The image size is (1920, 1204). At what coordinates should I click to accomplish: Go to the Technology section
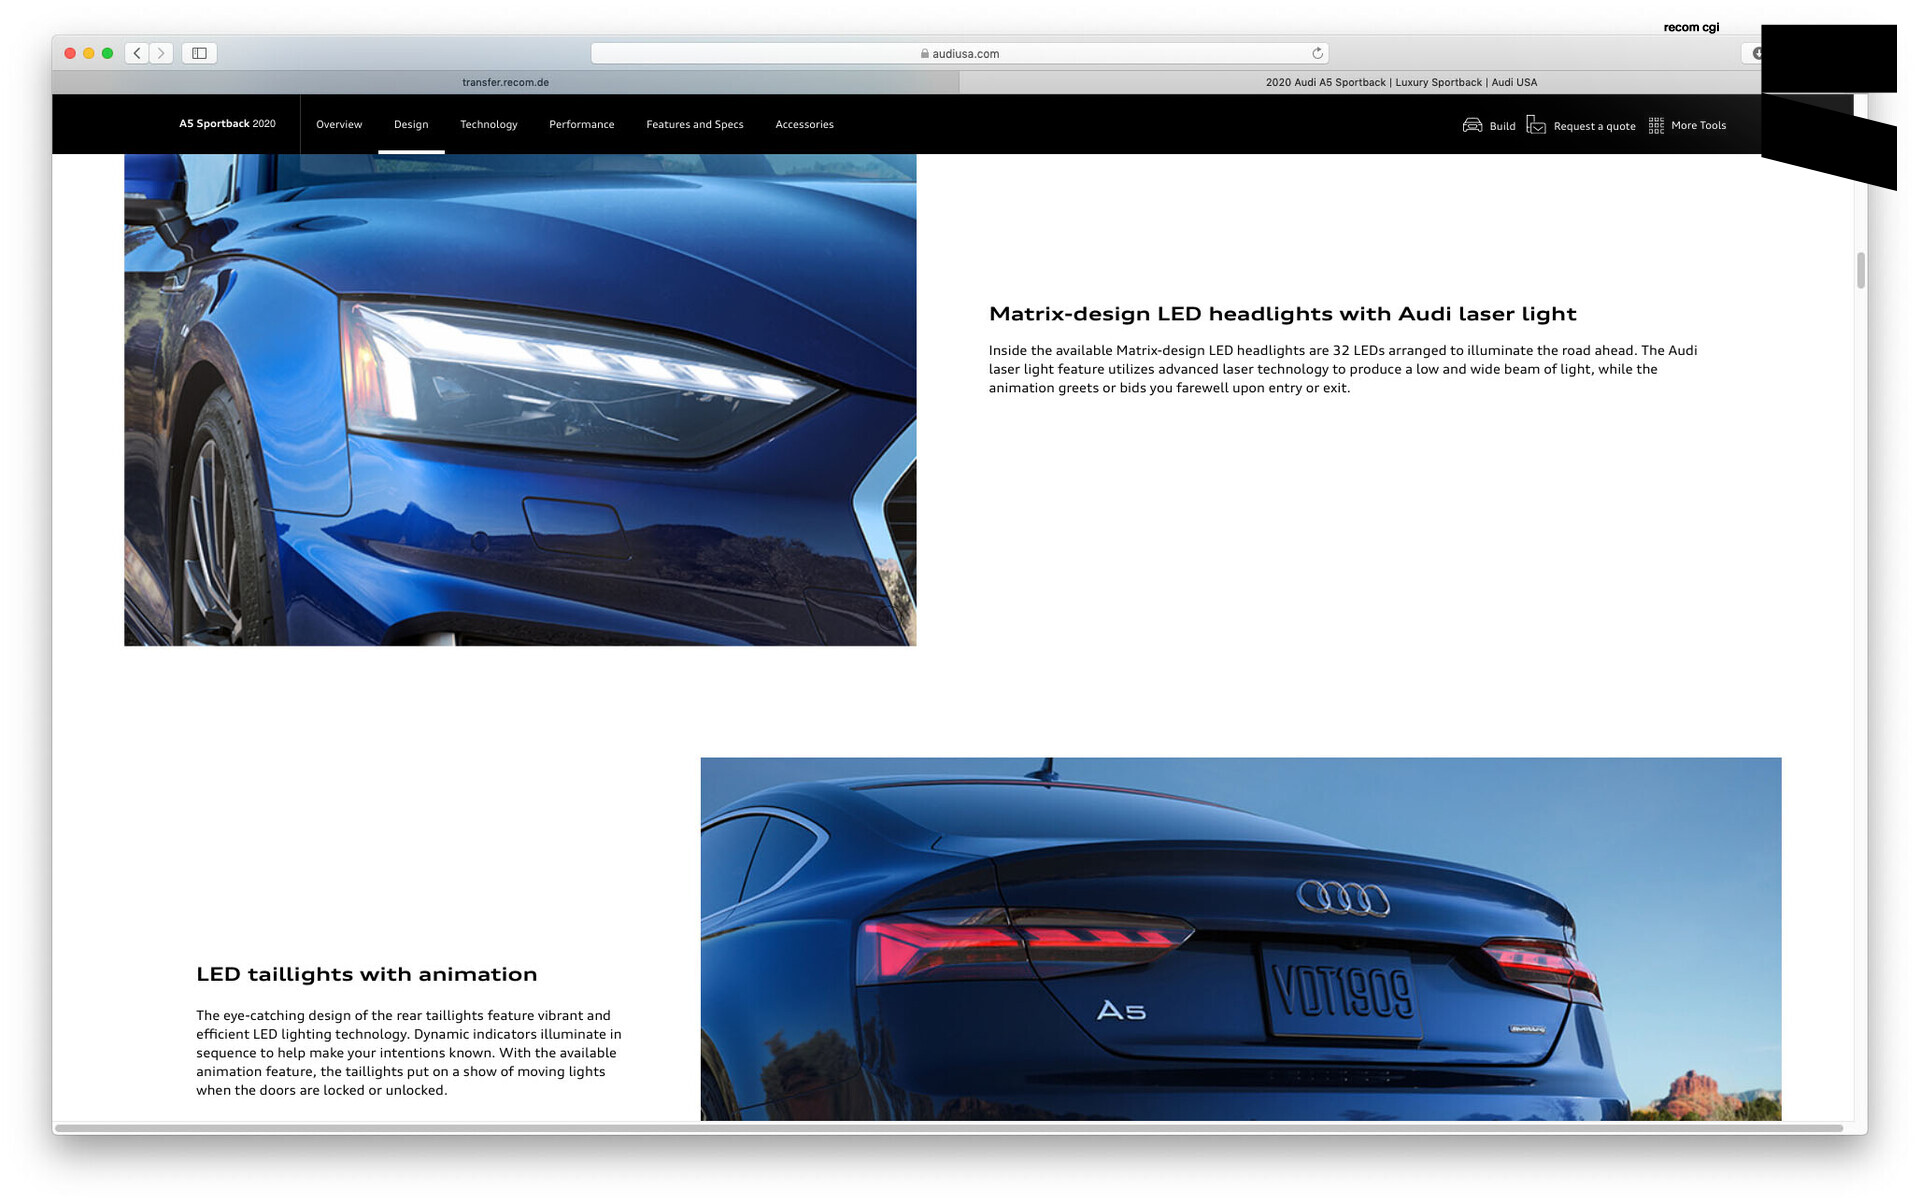tap(488, 124)
